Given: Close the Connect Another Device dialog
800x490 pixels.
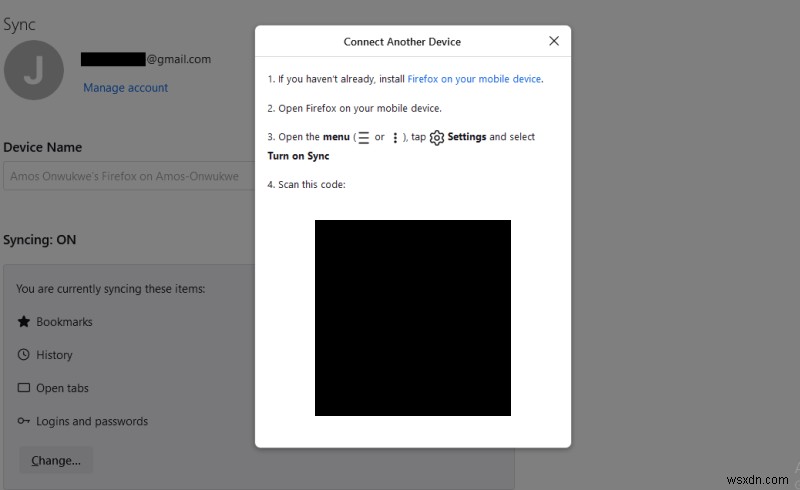Looking at the screenshot, I should [x=554, y=41].
